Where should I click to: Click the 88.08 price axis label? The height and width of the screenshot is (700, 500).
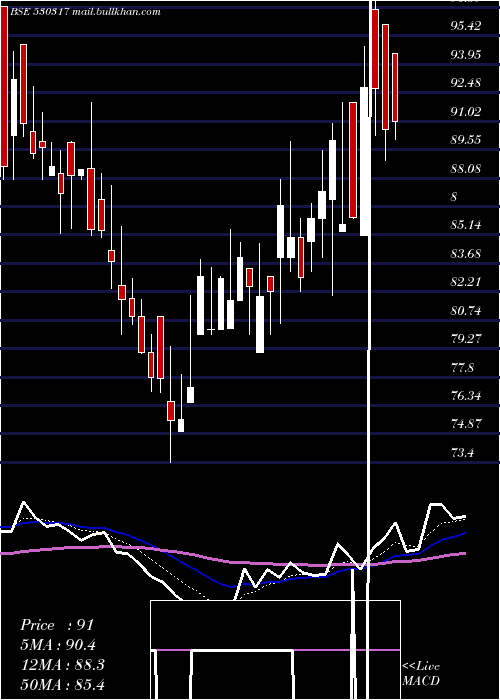pyautogui.click(x=466, y=168)
